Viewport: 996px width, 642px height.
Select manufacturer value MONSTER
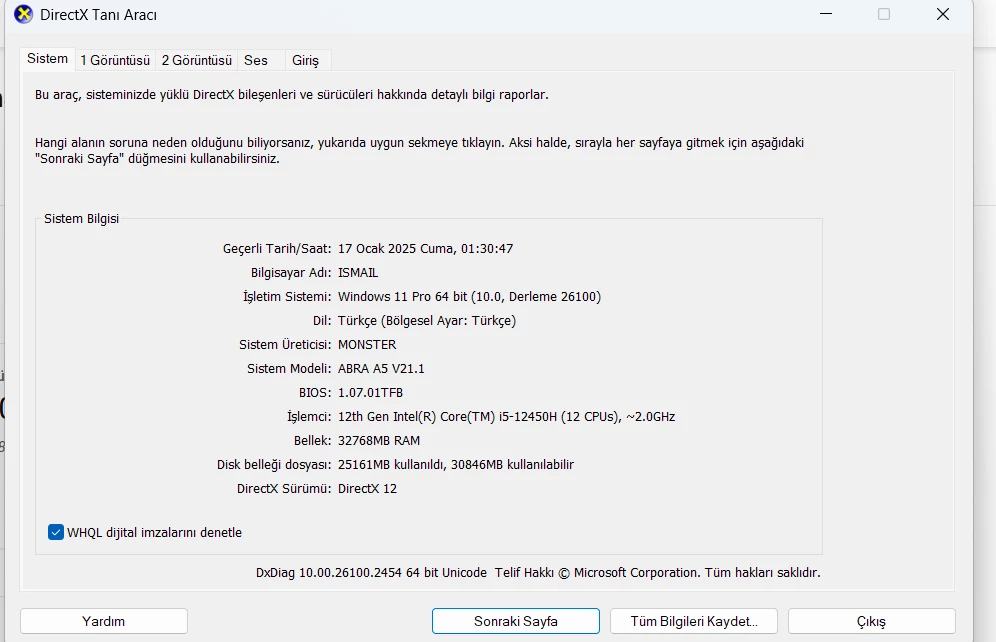click(x=367, y=345)
